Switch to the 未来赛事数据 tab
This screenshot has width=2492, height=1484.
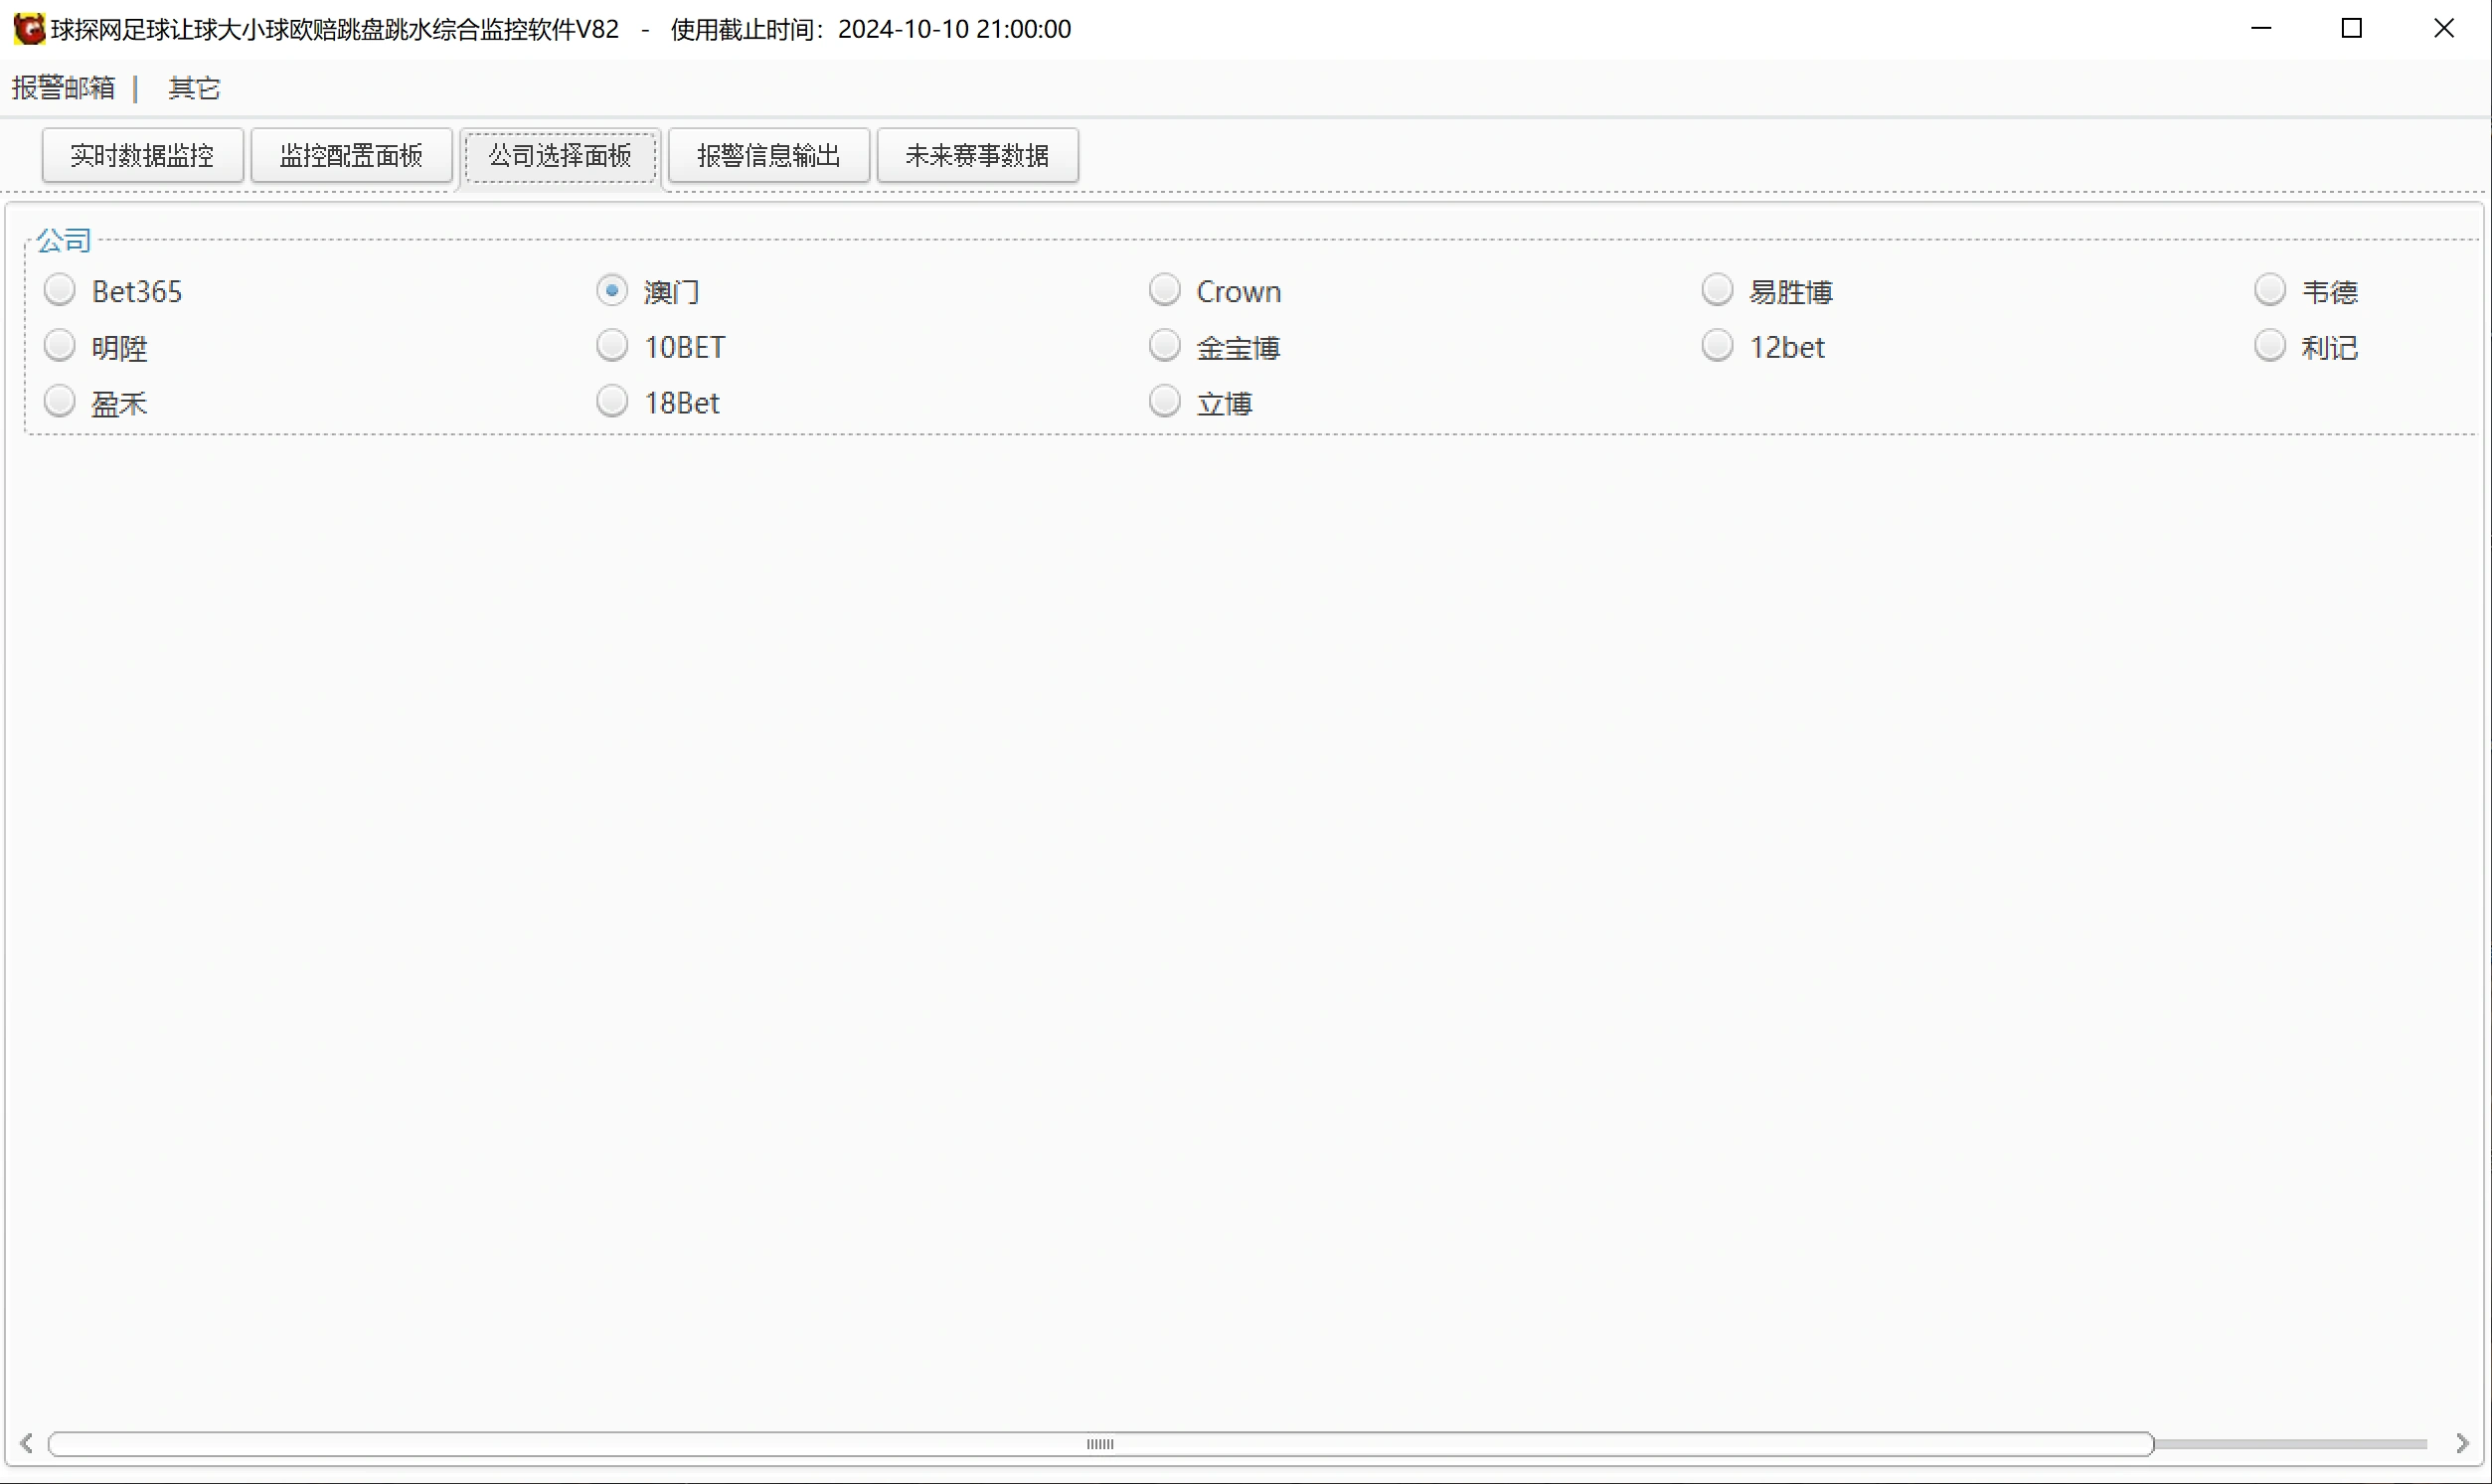977,155
